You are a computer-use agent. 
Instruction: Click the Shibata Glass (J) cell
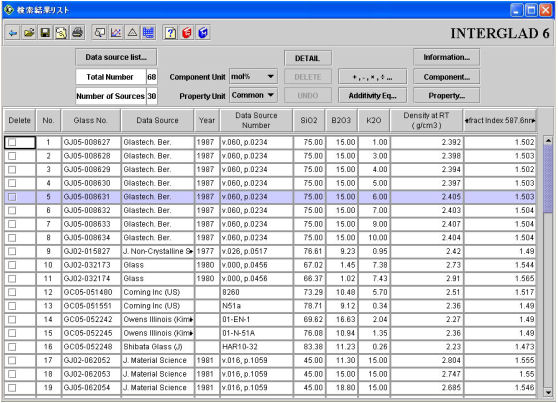coord(157,347)
